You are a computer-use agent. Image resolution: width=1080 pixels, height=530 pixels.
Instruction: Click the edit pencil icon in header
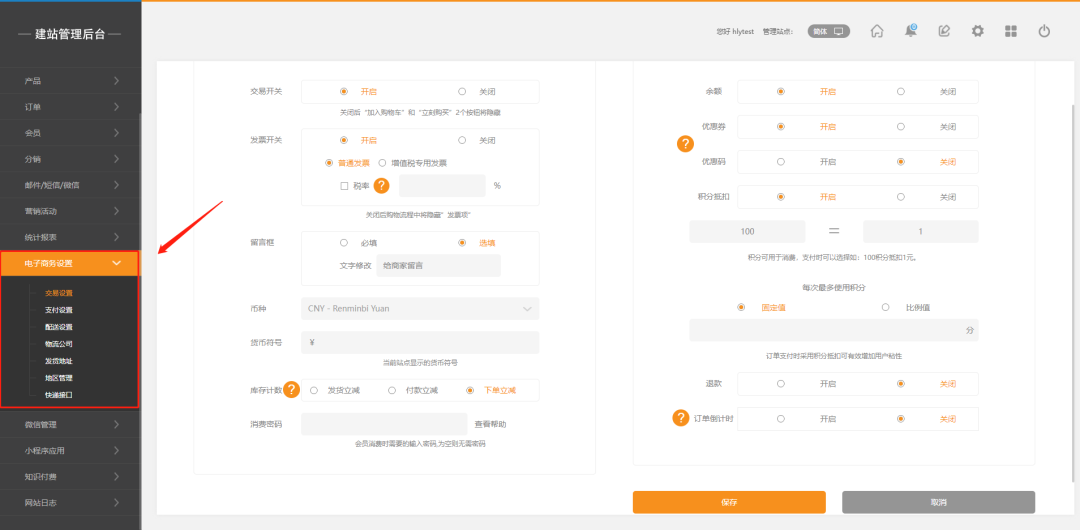(x=944, y=31)
